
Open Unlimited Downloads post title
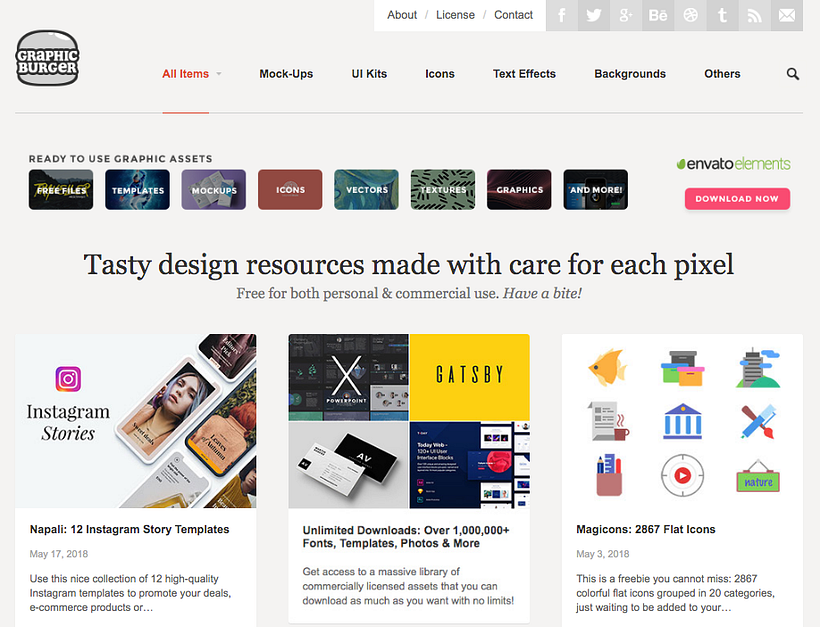click(x=406, y=537)
